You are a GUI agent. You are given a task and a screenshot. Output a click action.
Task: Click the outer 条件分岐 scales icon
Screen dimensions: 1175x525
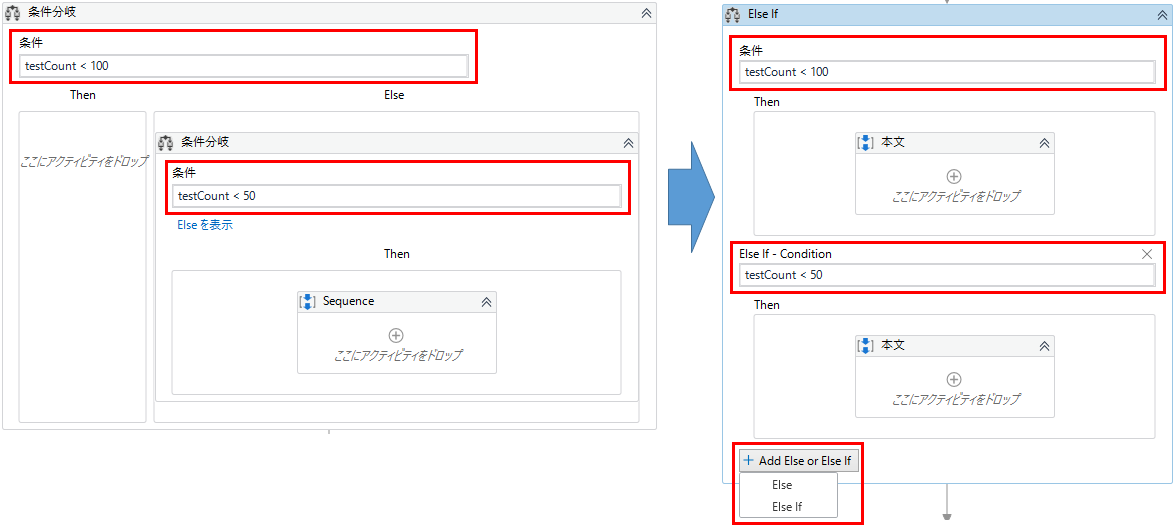click(x=13, y=13)
